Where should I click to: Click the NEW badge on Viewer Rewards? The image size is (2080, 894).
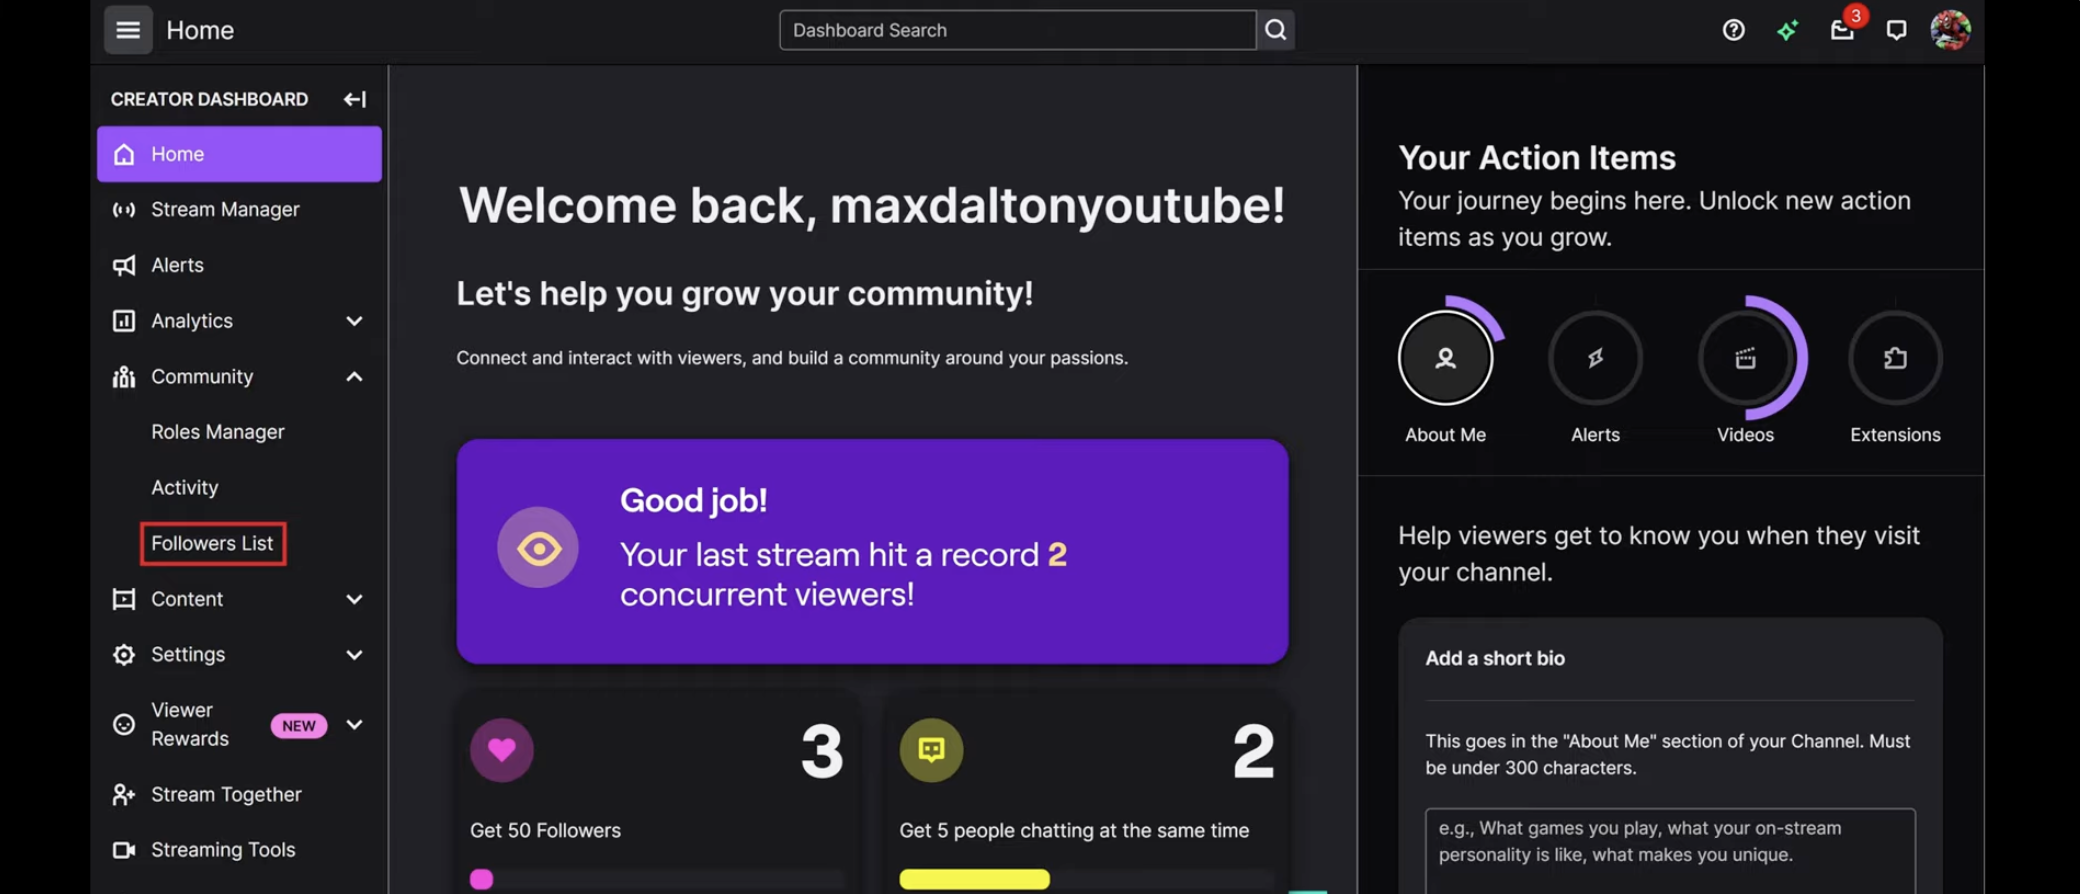pos(299,726)
